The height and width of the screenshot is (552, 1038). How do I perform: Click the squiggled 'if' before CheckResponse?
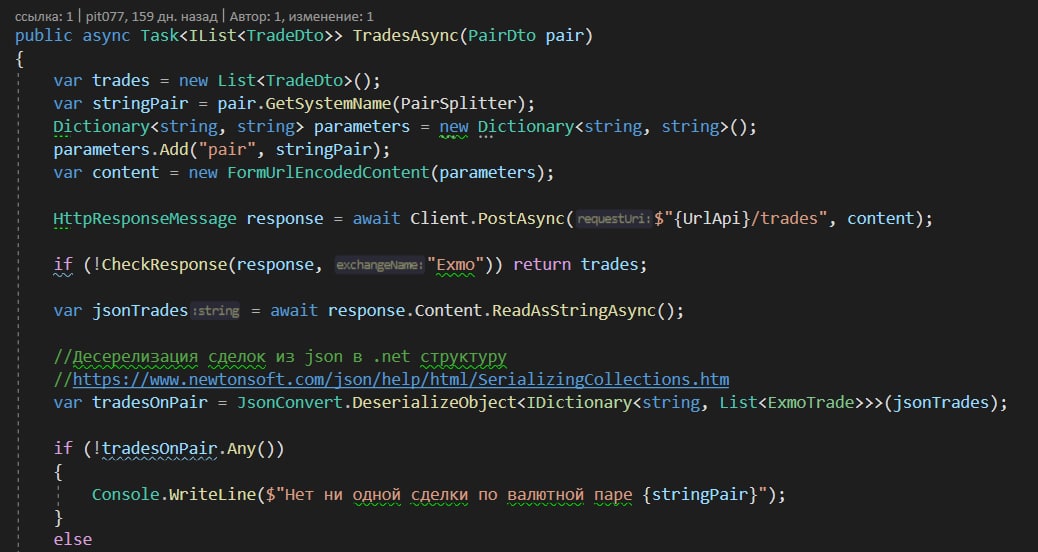(x=63, y=265)
